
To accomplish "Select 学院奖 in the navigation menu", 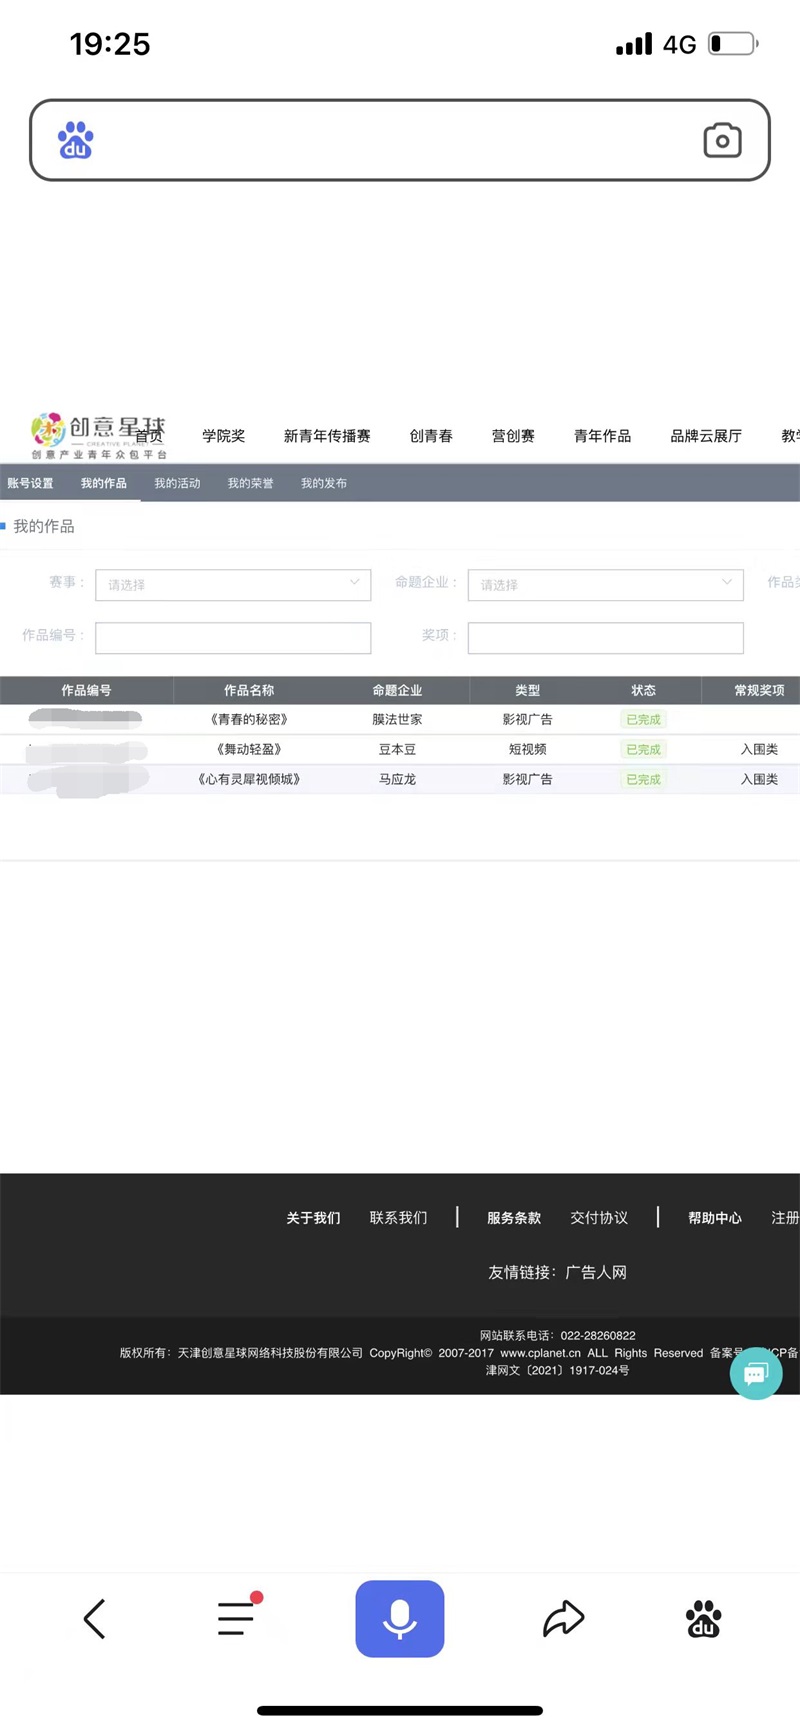I will [223, 436].
